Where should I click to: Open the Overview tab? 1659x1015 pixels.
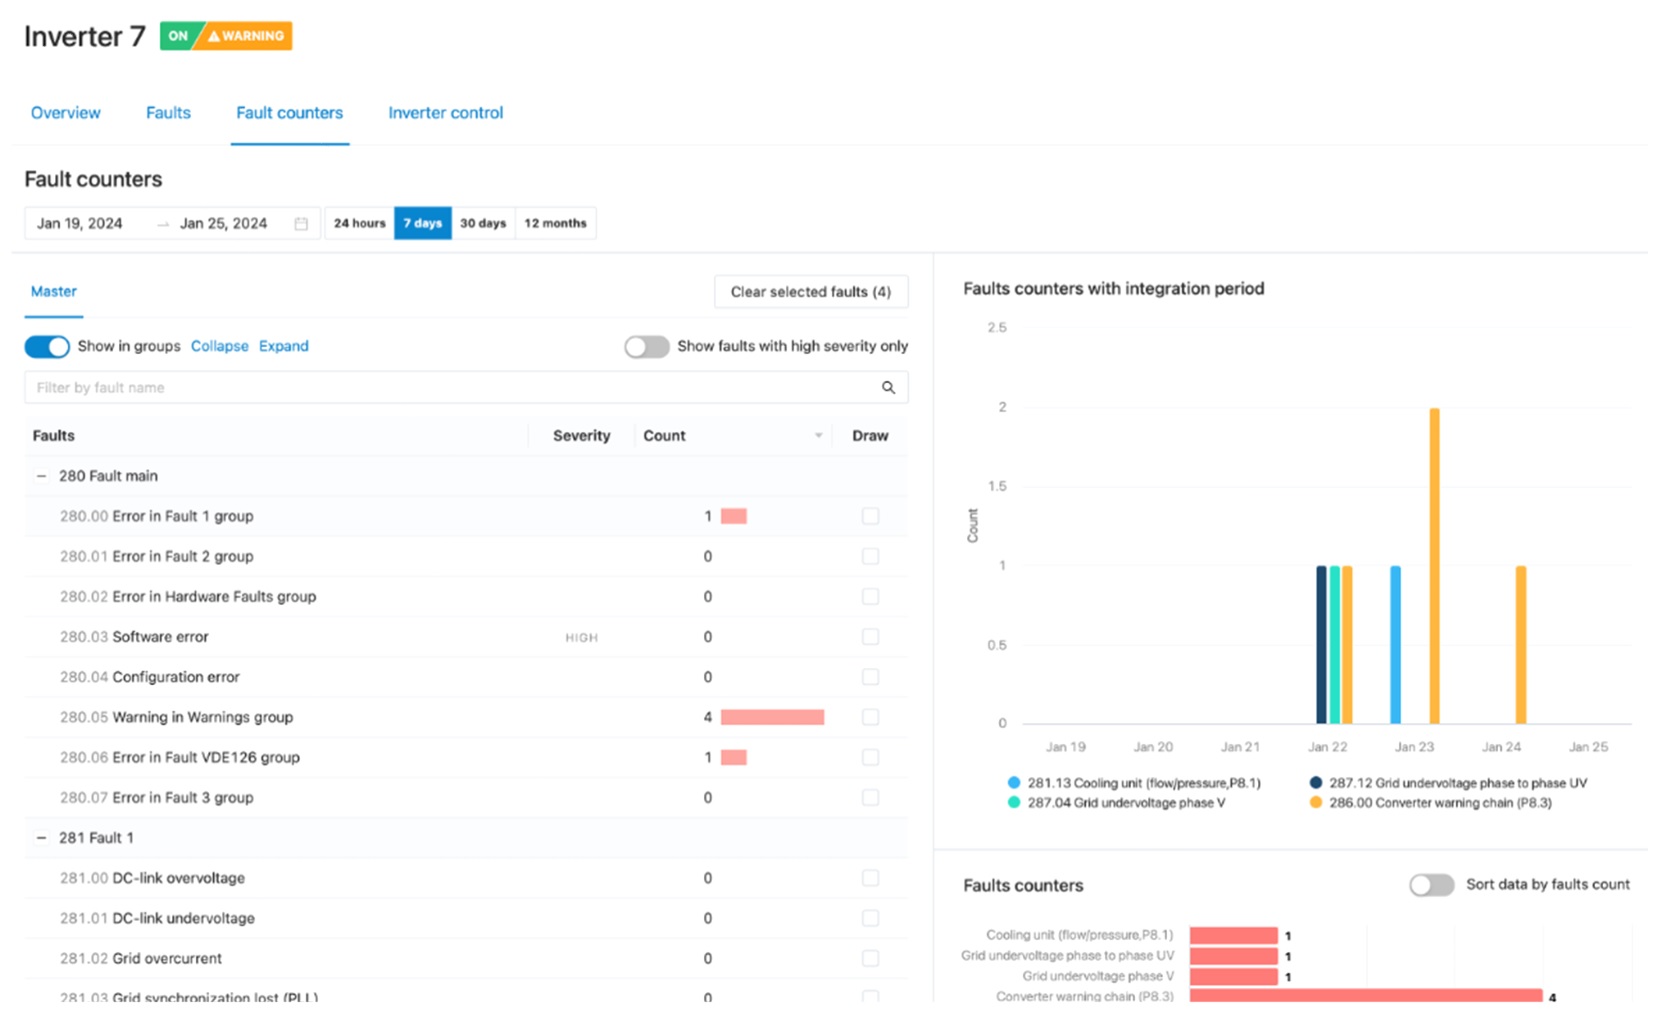point(66,113)
